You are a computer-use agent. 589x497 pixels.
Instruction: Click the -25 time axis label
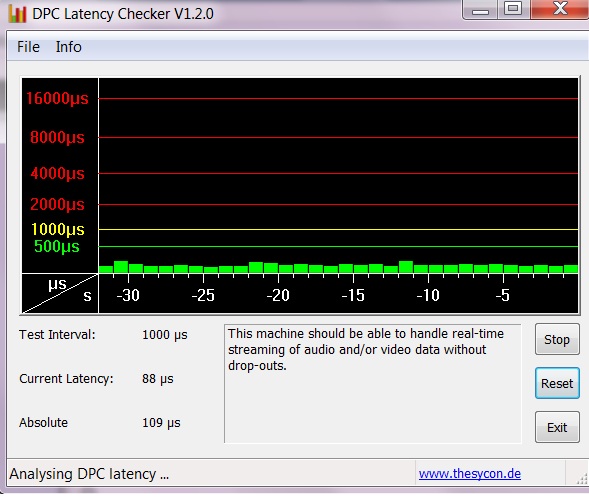[203, 295]
